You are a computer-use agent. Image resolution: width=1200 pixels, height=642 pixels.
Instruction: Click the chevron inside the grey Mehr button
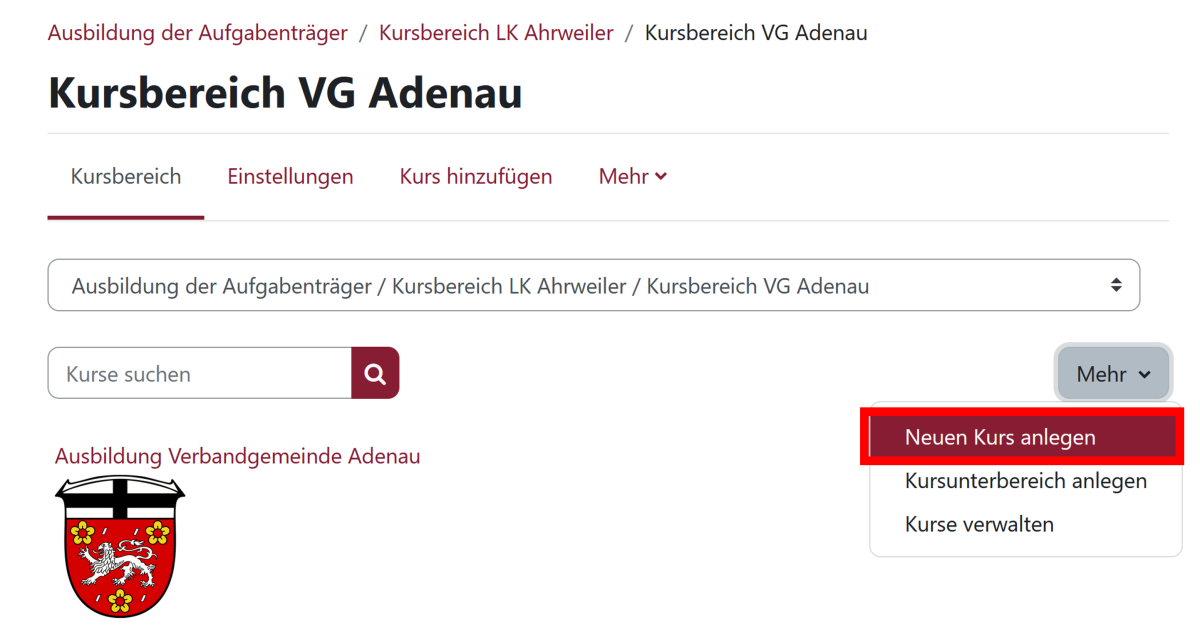click(x=1144, y=375)
